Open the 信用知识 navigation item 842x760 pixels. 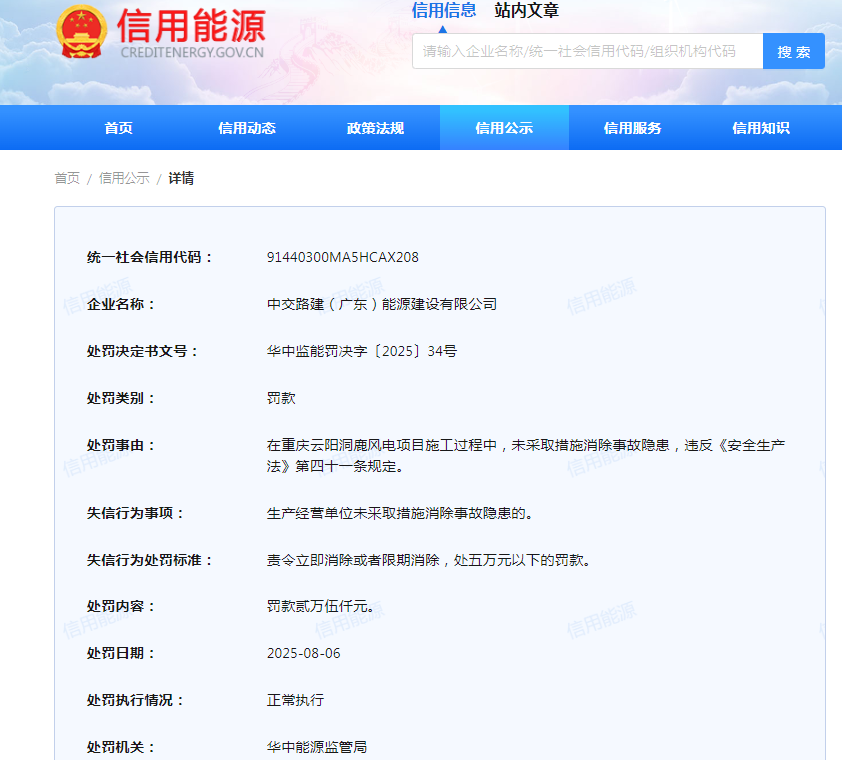tap(761, 128)
